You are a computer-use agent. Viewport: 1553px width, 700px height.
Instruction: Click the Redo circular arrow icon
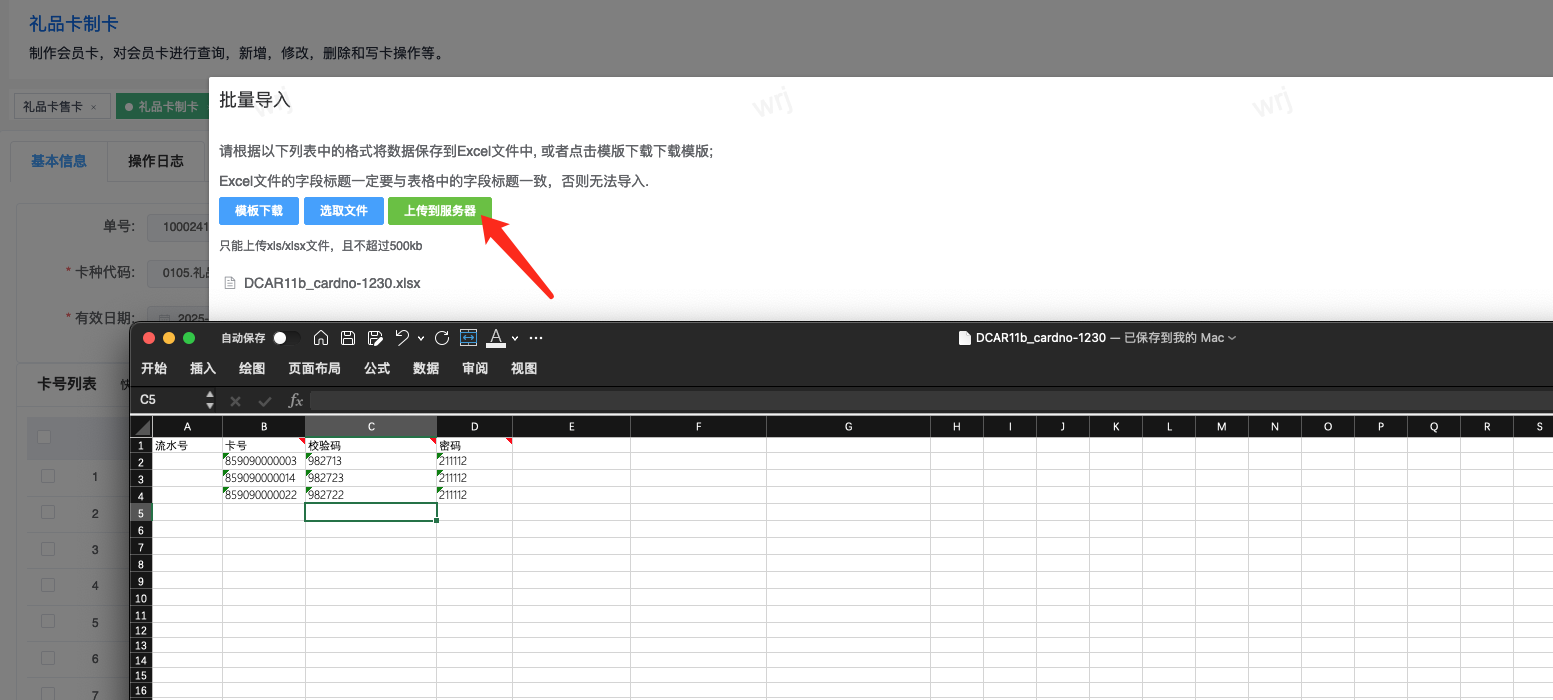442,338
